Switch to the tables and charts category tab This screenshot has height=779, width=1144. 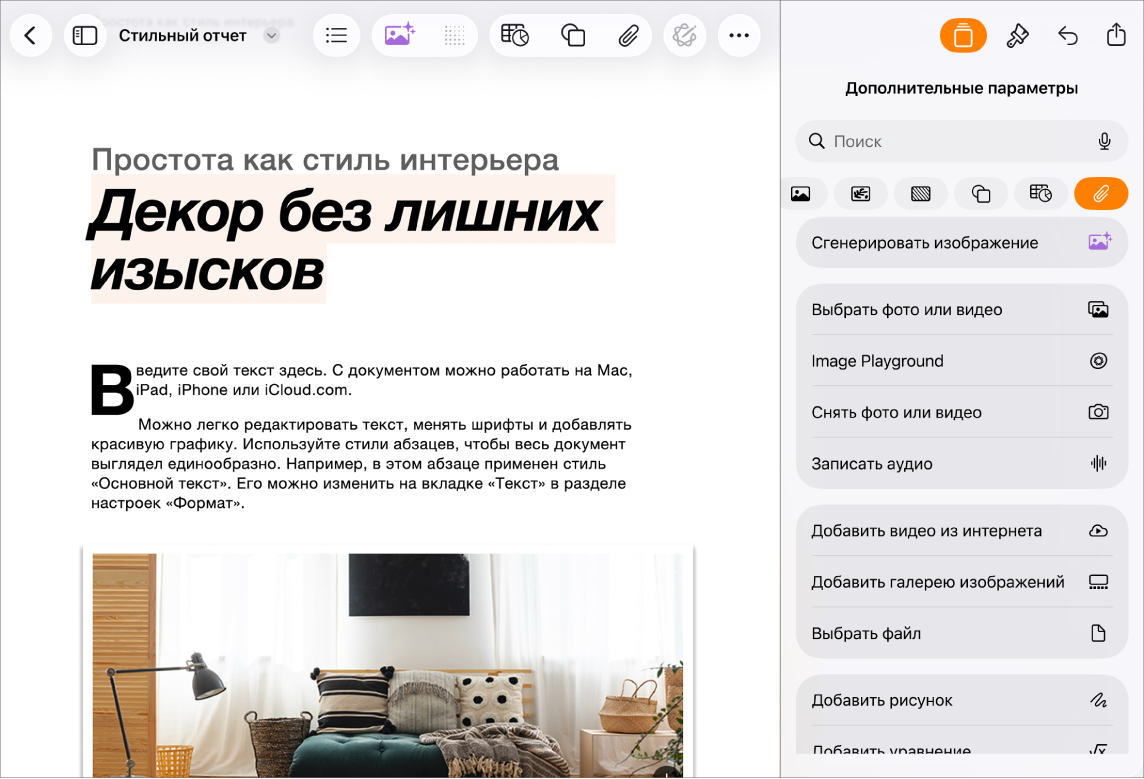pyautogui.click(x=1041, y=193)
